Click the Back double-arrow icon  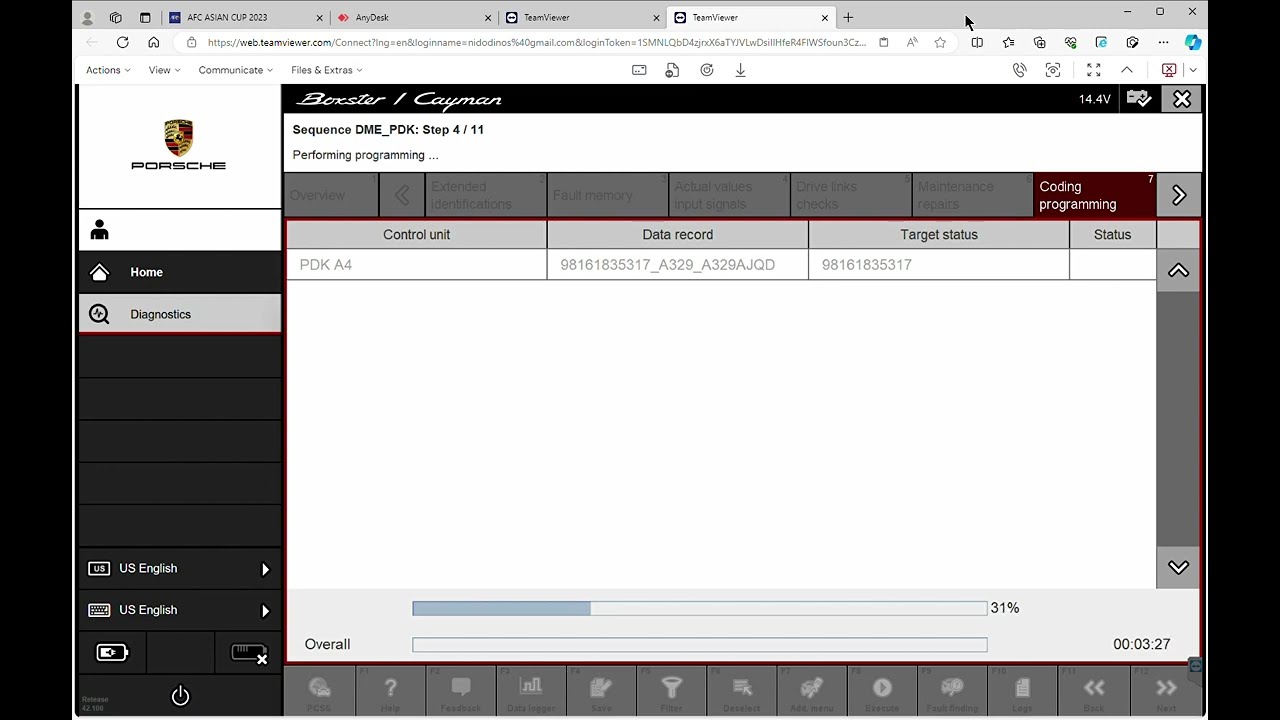[1094, 688]
